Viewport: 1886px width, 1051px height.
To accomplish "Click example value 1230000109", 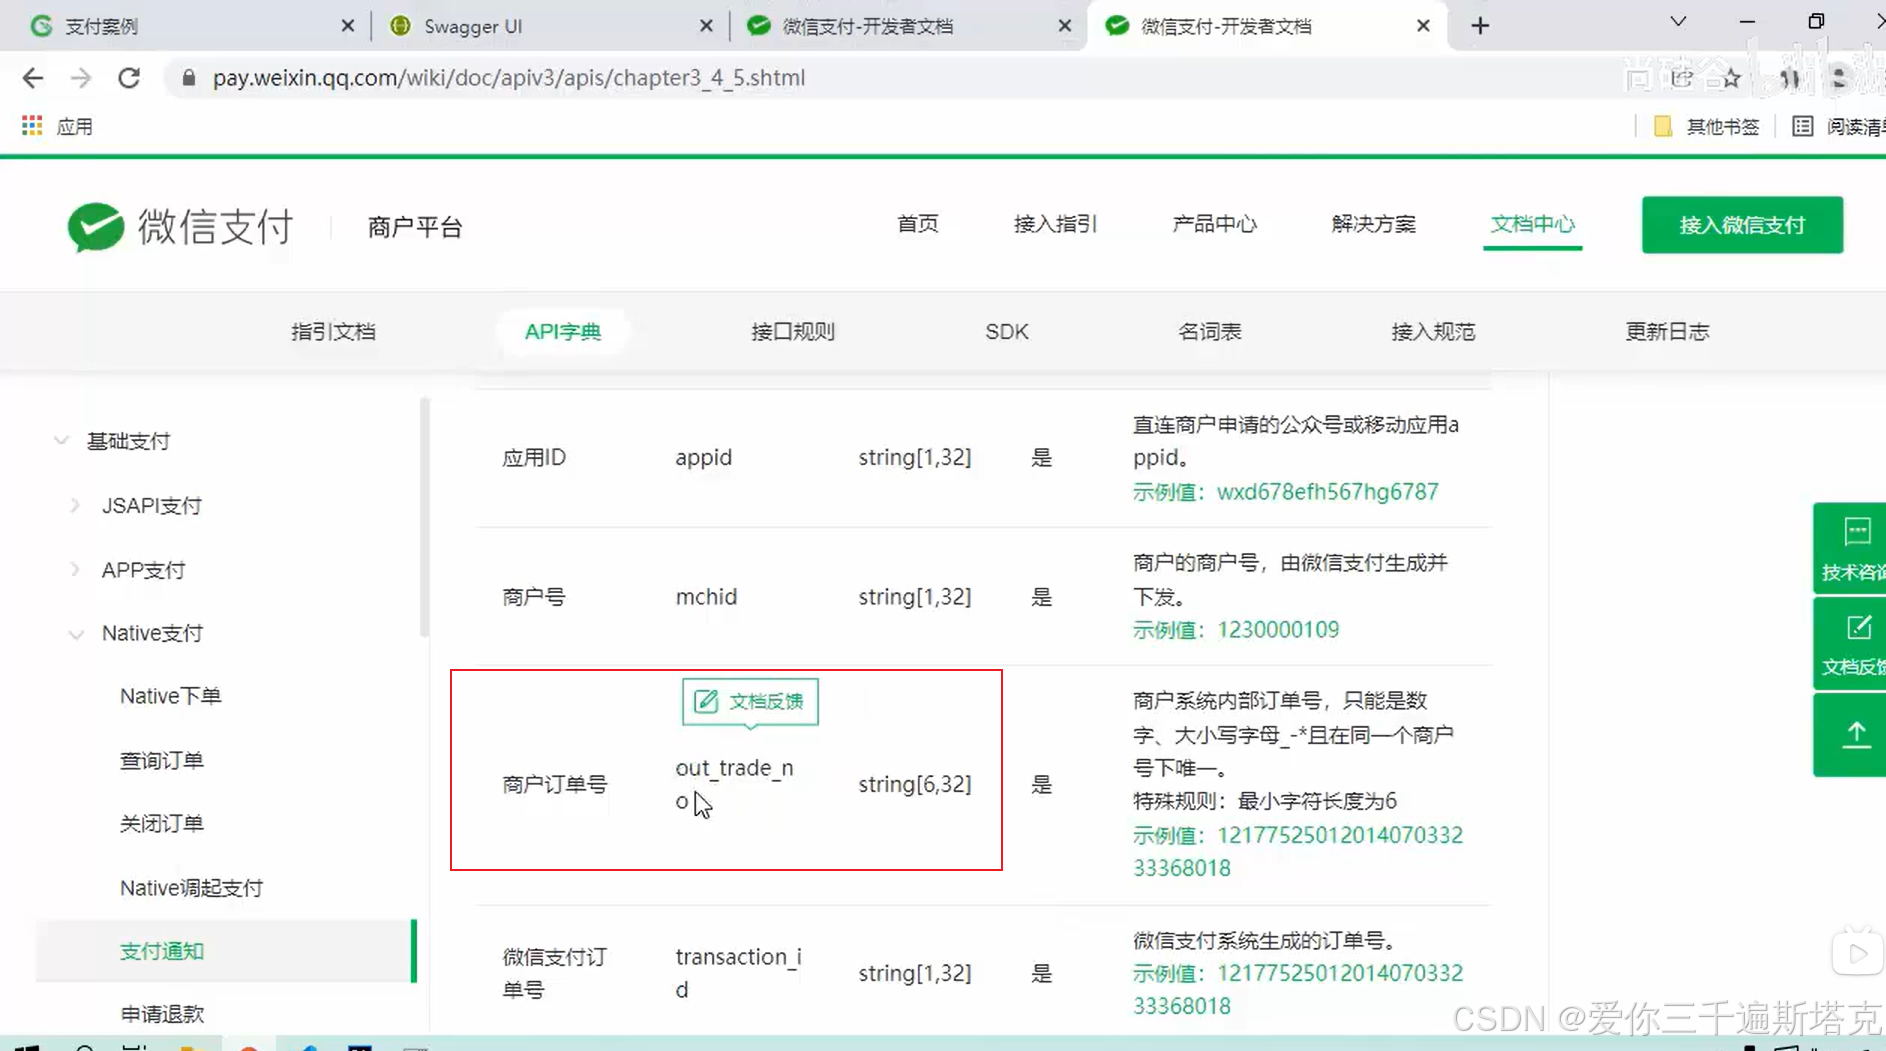I will [x=1277, y=630].
